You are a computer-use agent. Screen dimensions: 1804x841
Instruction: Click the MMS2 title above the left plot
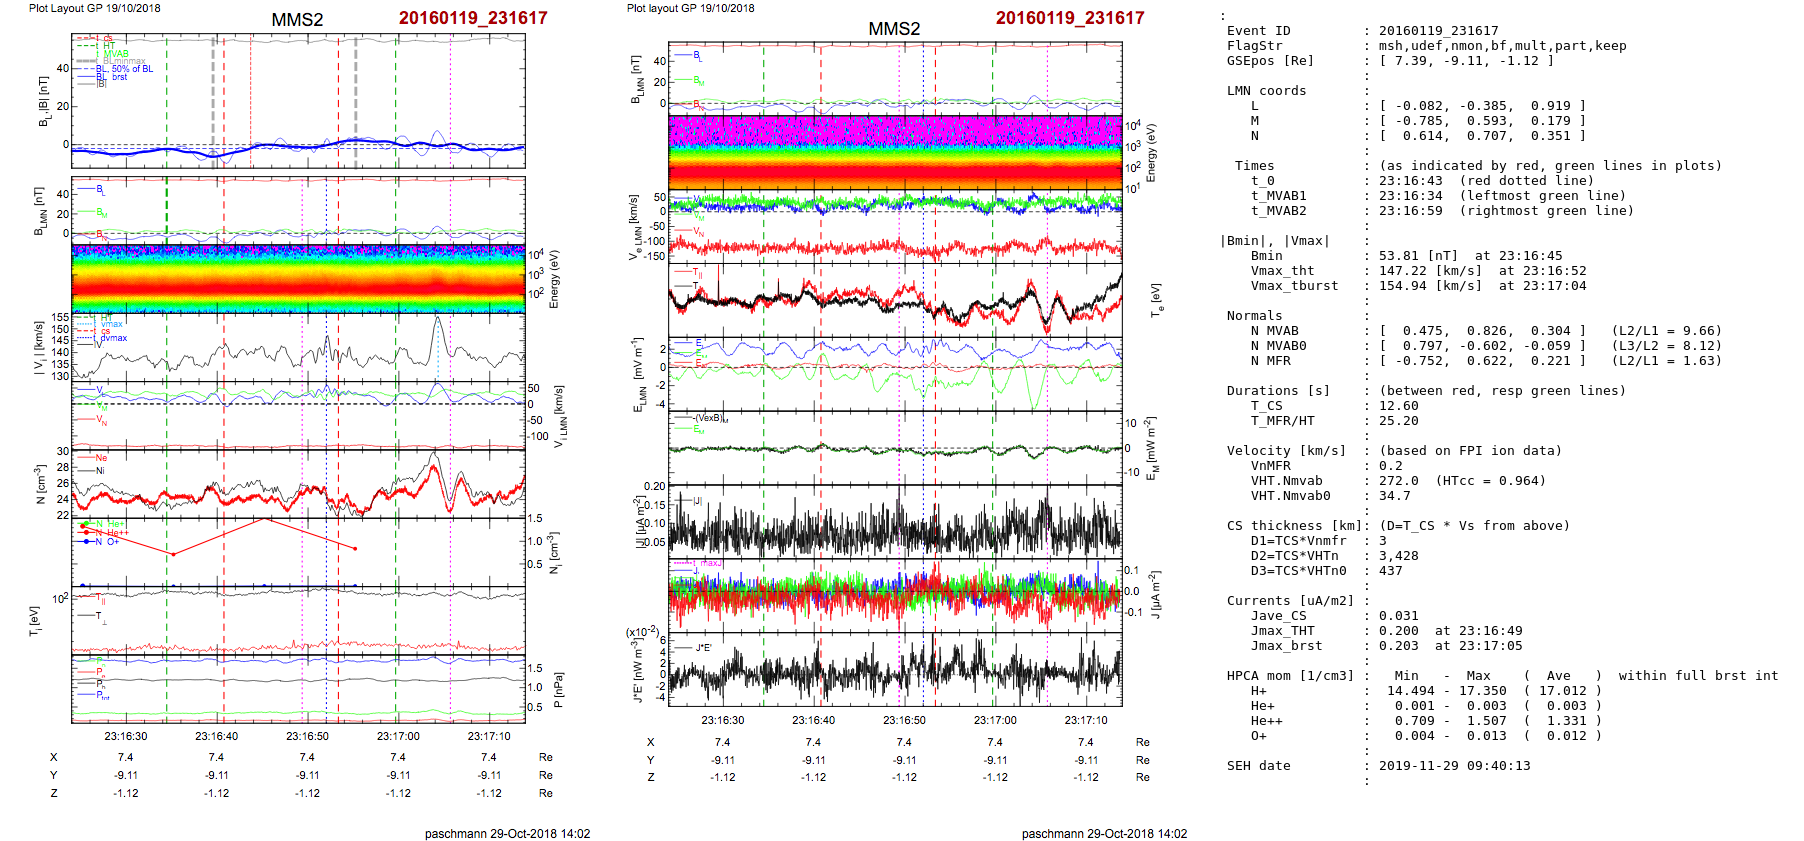point(297,20)
